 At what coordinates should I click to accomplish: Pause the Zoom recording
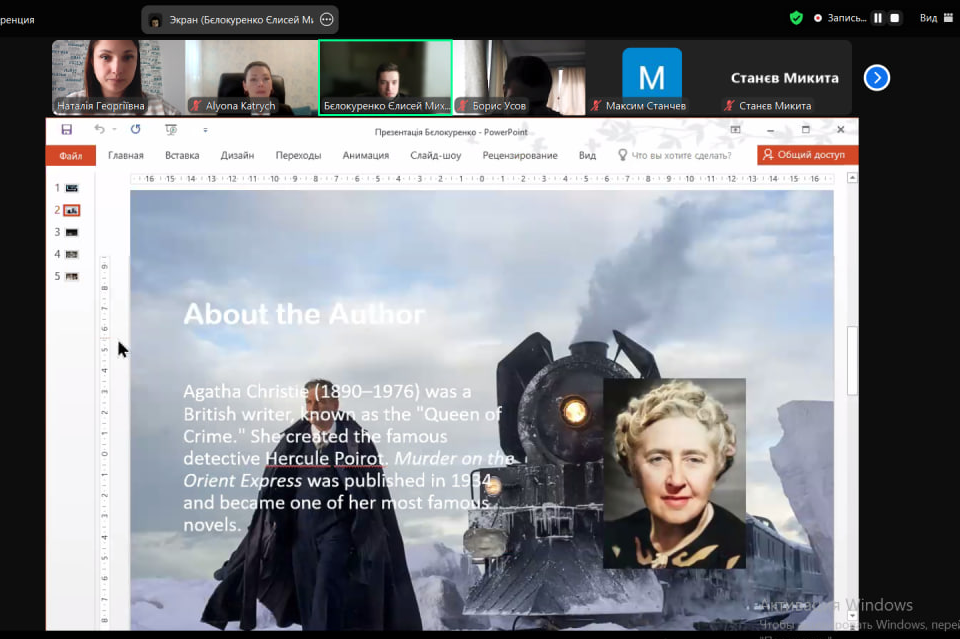(878, 18)
